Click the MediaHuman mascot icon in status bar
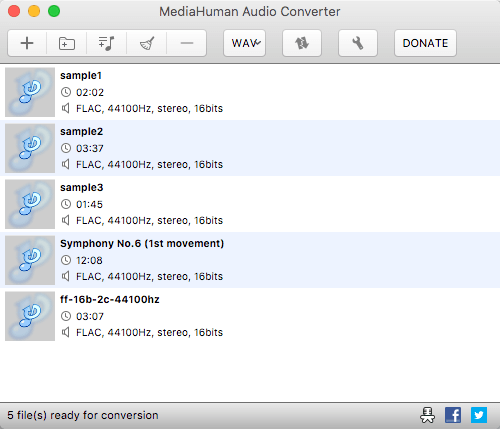Image resolution: width=500 pixels, height=429 pixels. click(427, 415)
